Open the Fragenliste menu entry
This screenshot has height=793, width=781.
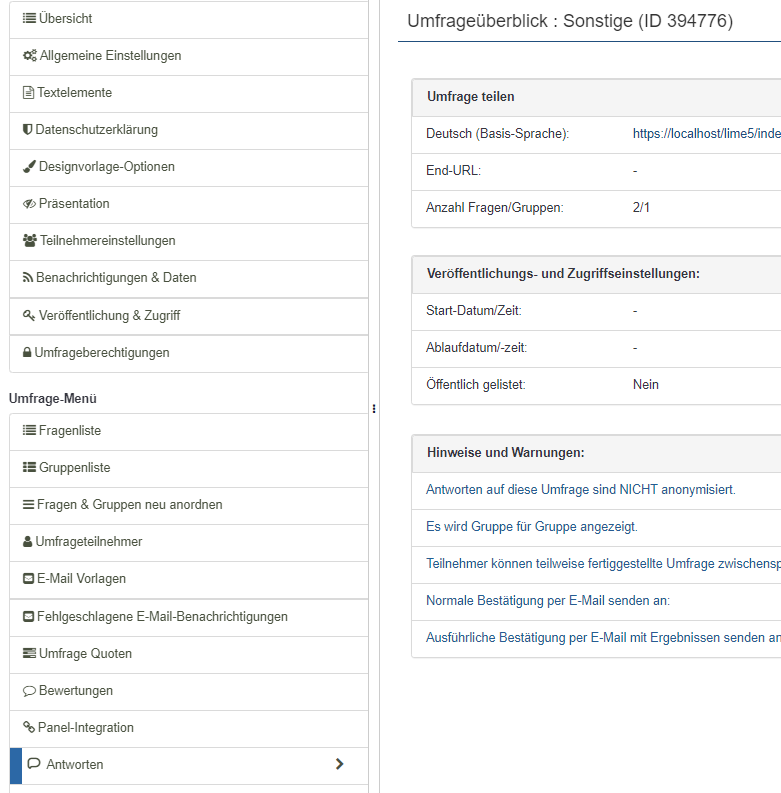pos(70,431)
